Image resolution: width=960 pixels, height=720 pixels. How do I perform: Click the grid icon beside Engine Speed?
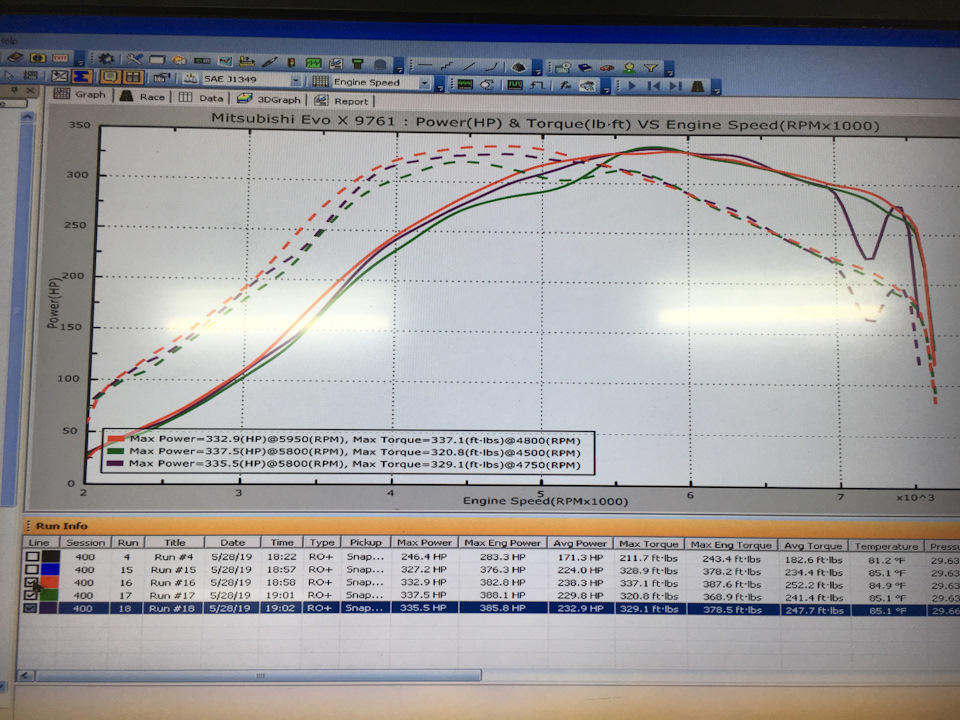tap(320, 81)
